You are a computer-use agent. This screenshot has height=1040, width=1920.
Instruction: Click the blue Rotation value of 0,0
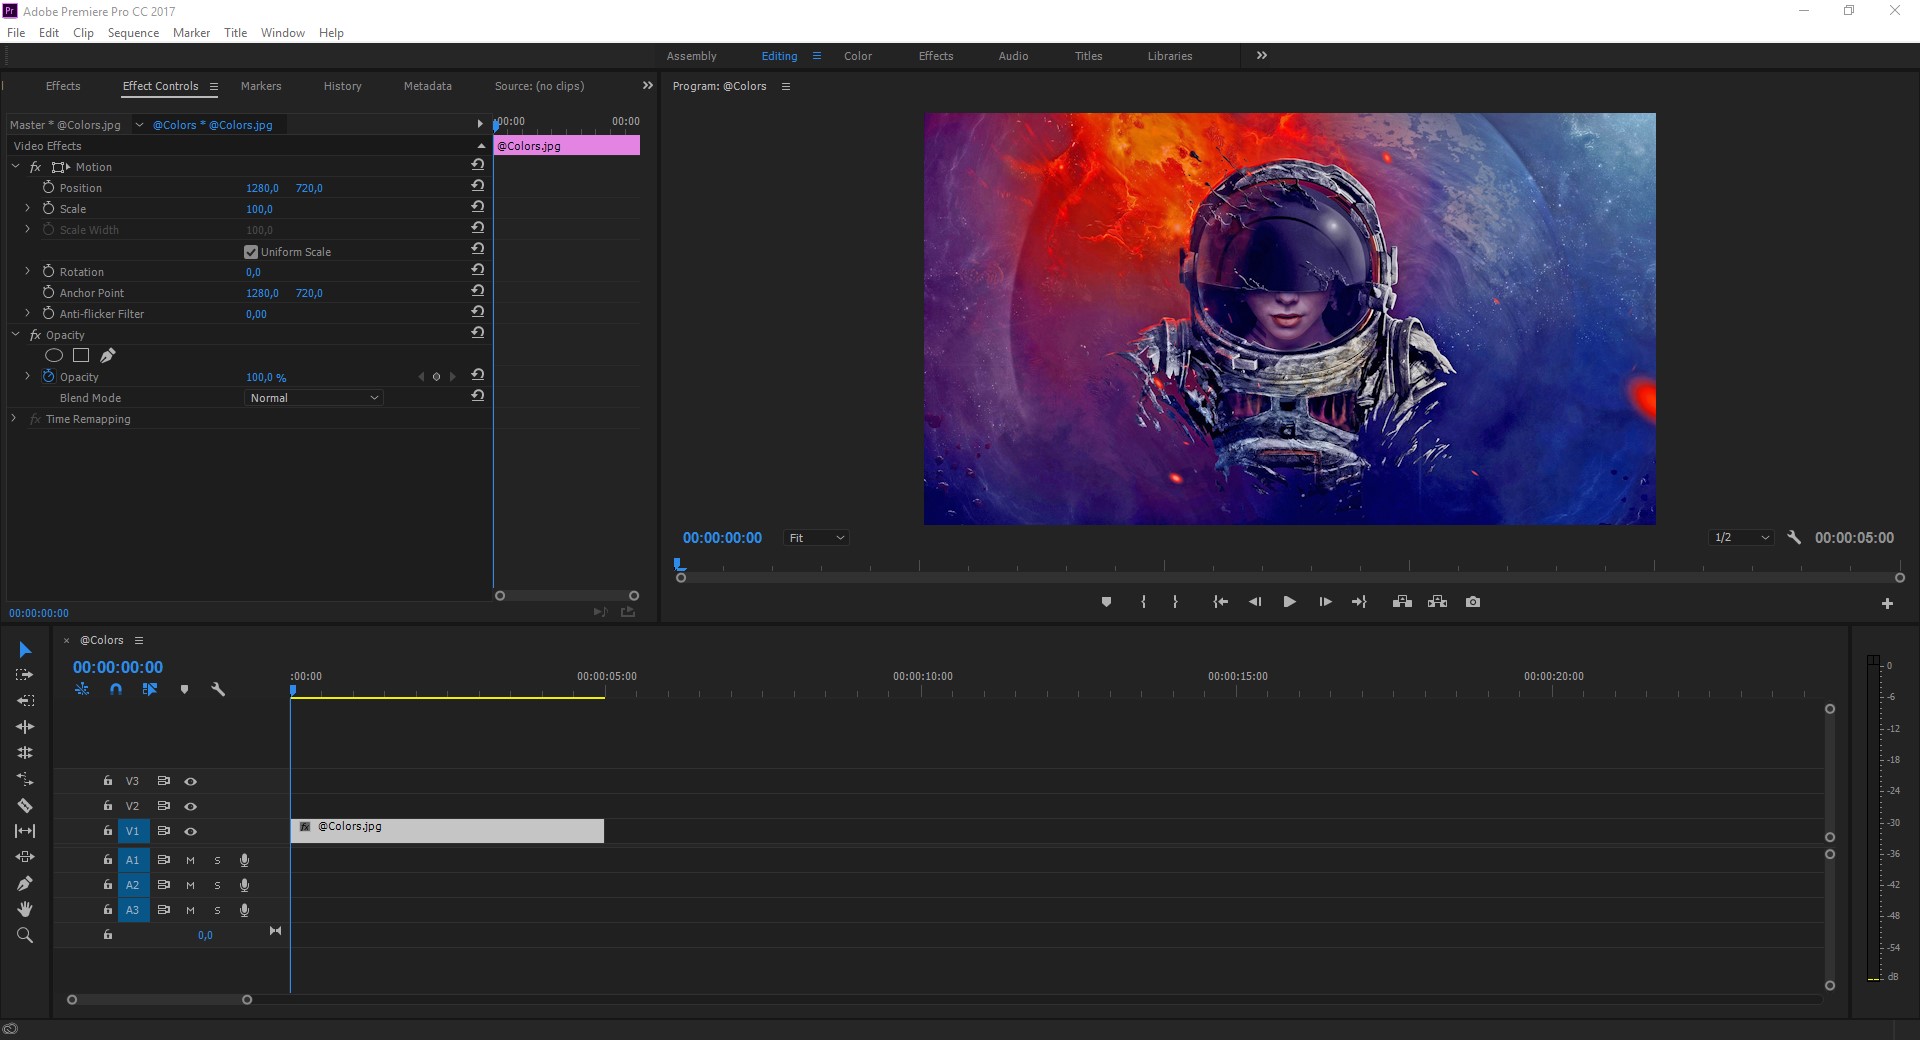tap(253, 271)
